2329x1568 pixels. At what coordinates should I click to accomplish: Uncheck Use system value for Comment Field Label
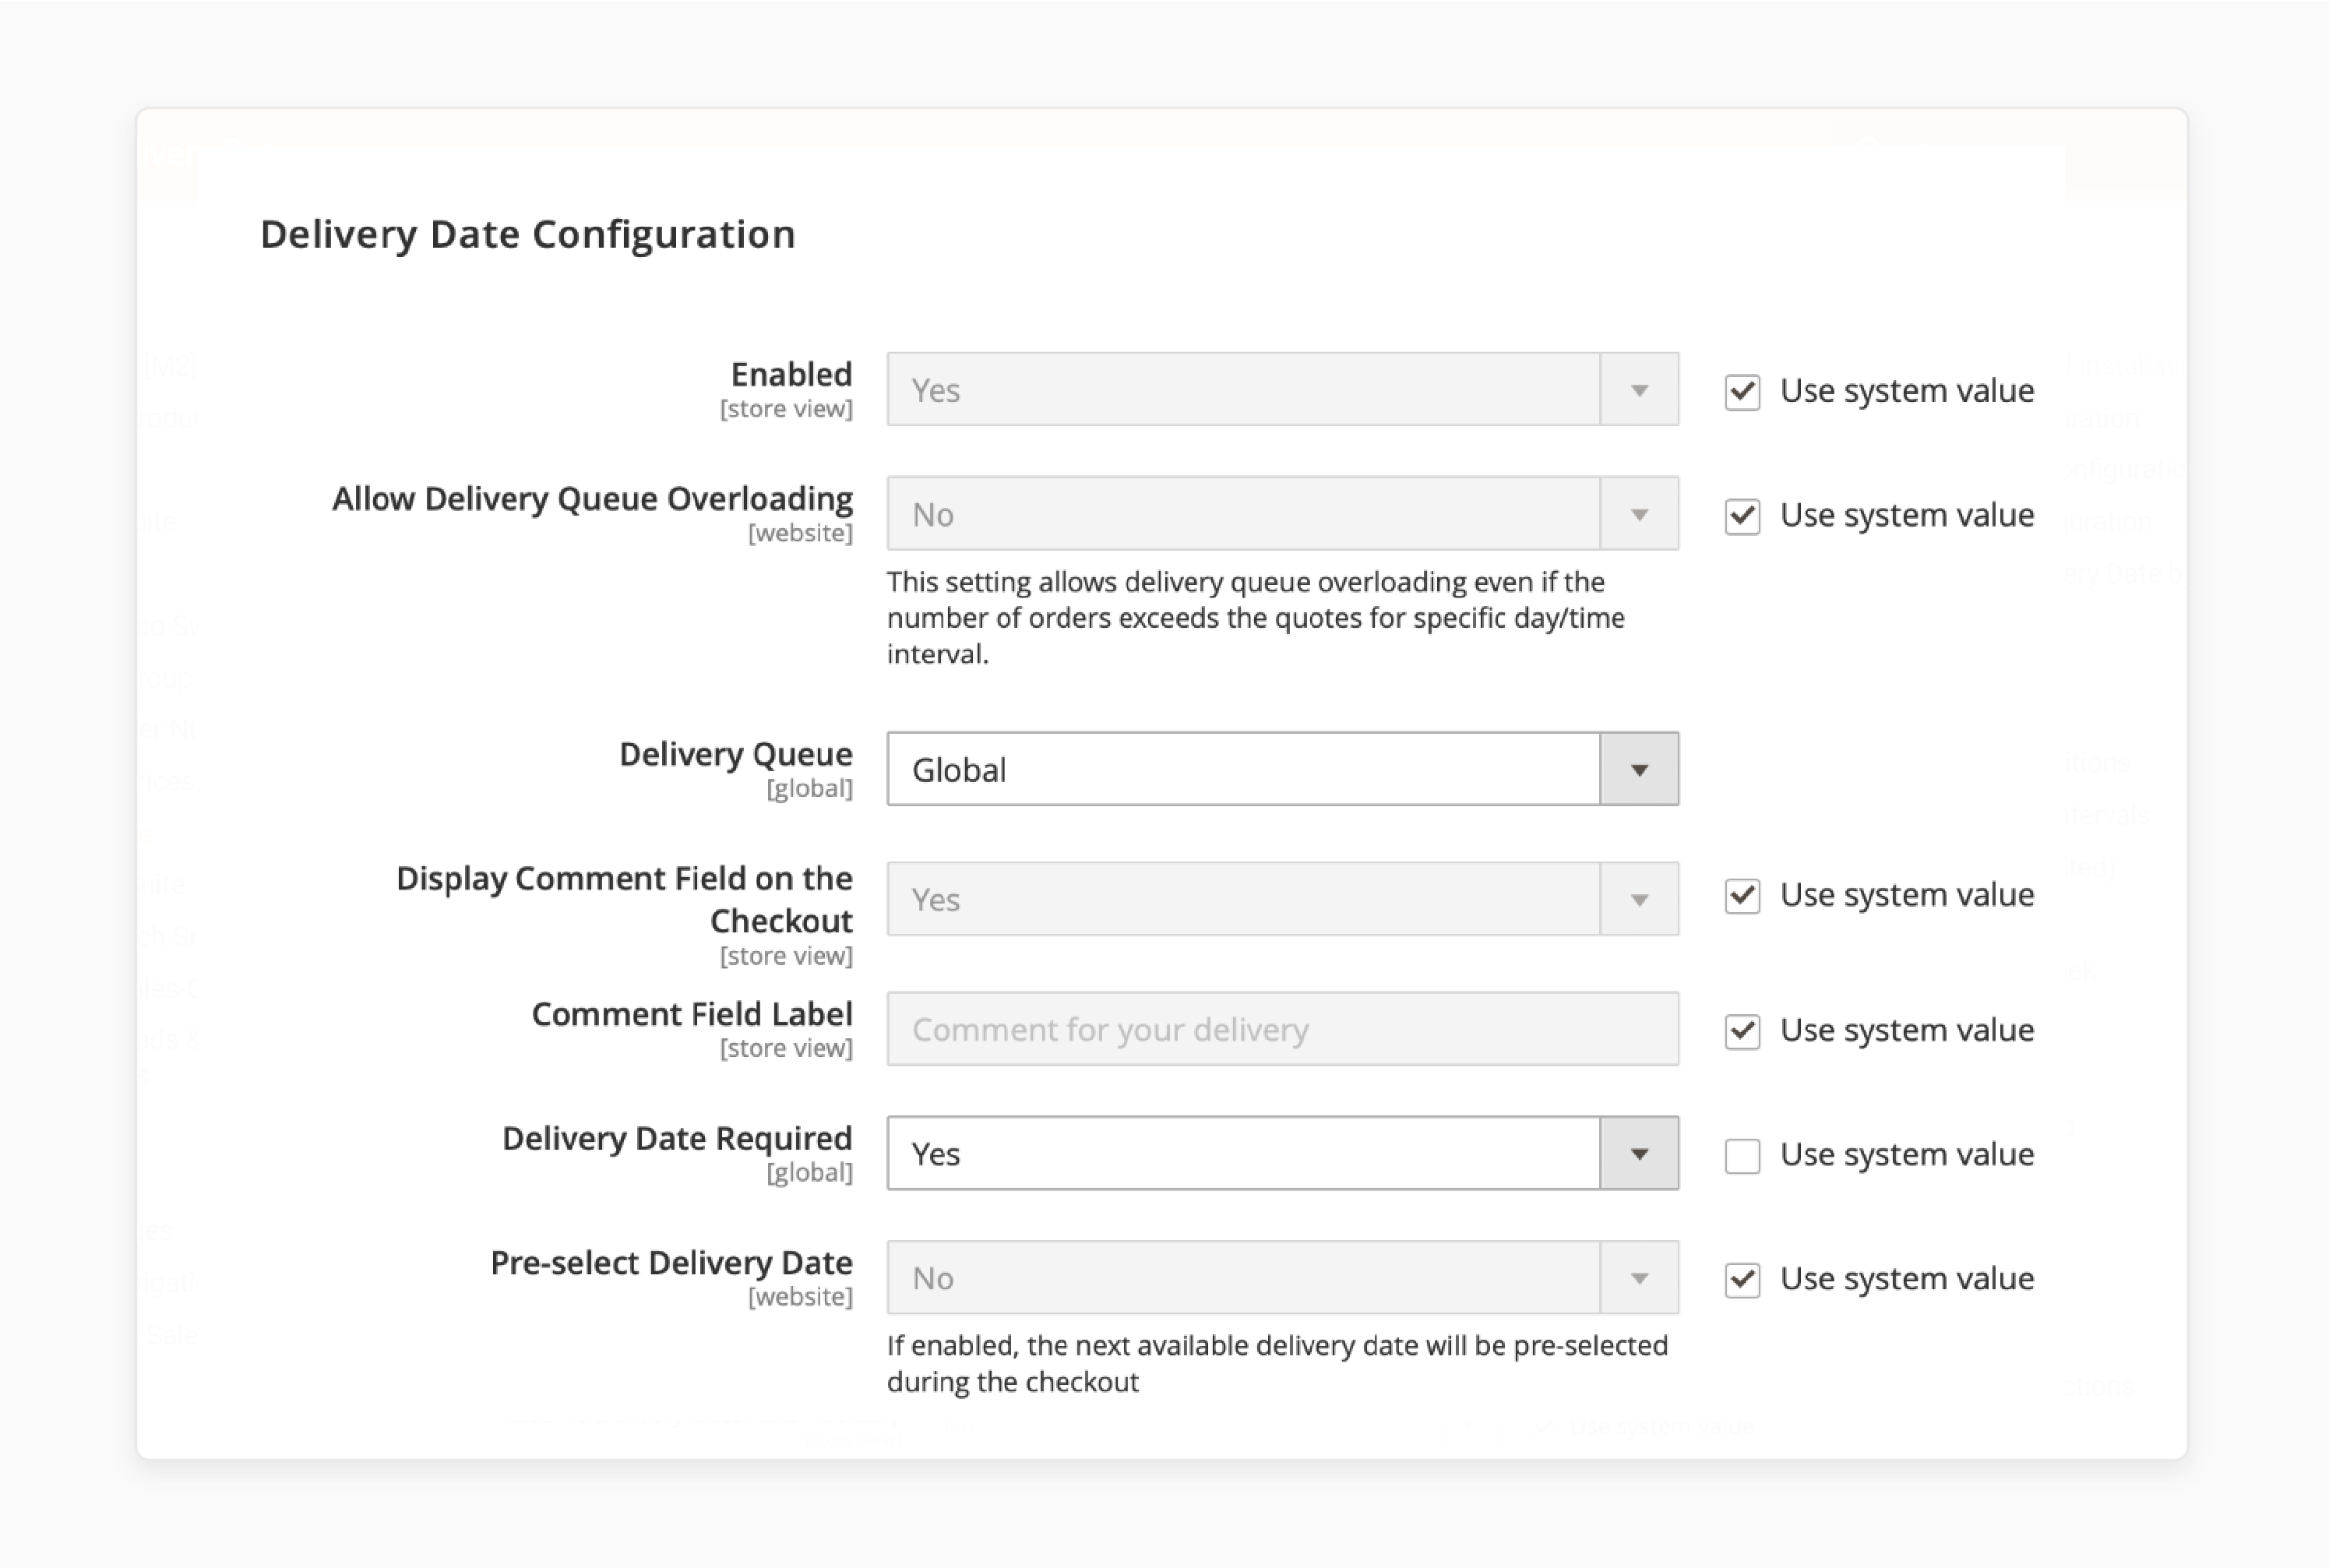coord(1742,1031)
